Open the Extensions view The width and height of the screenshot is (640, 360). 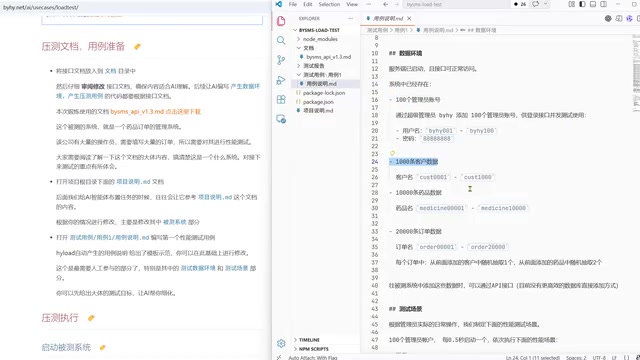click(281, 100)
